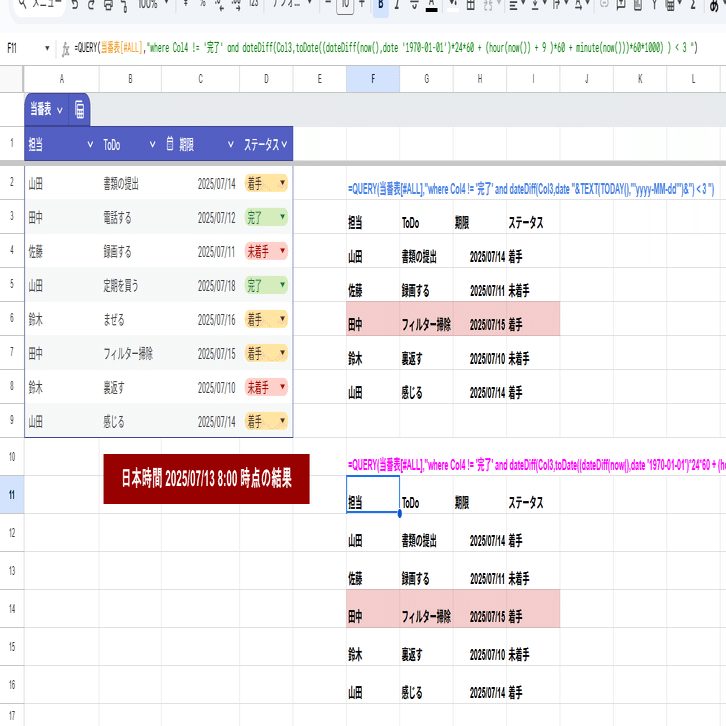Redo the last action
This screenshot has height=726, width=726.
pyautogui.click(x=91, y=6)
